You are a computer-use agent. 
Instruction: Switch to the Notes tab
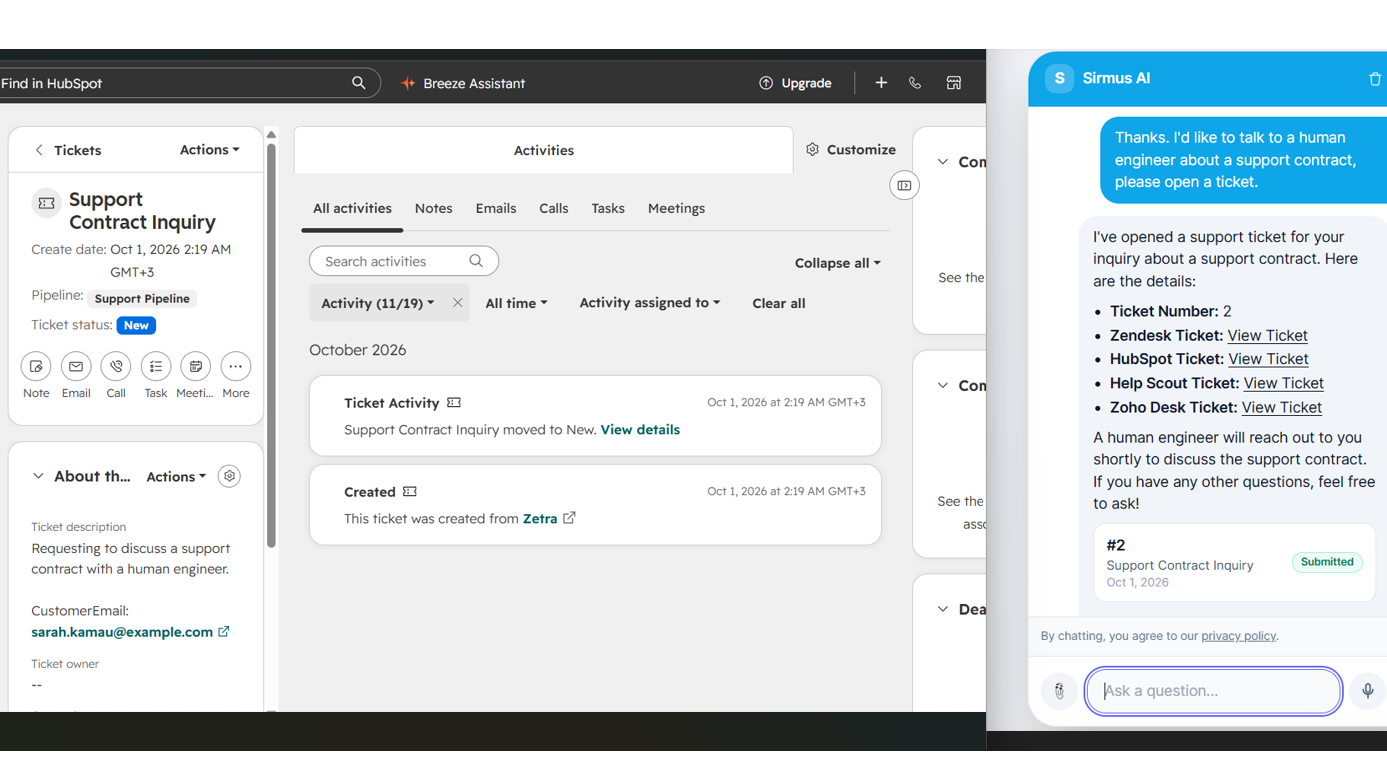(x=433, y=208)
